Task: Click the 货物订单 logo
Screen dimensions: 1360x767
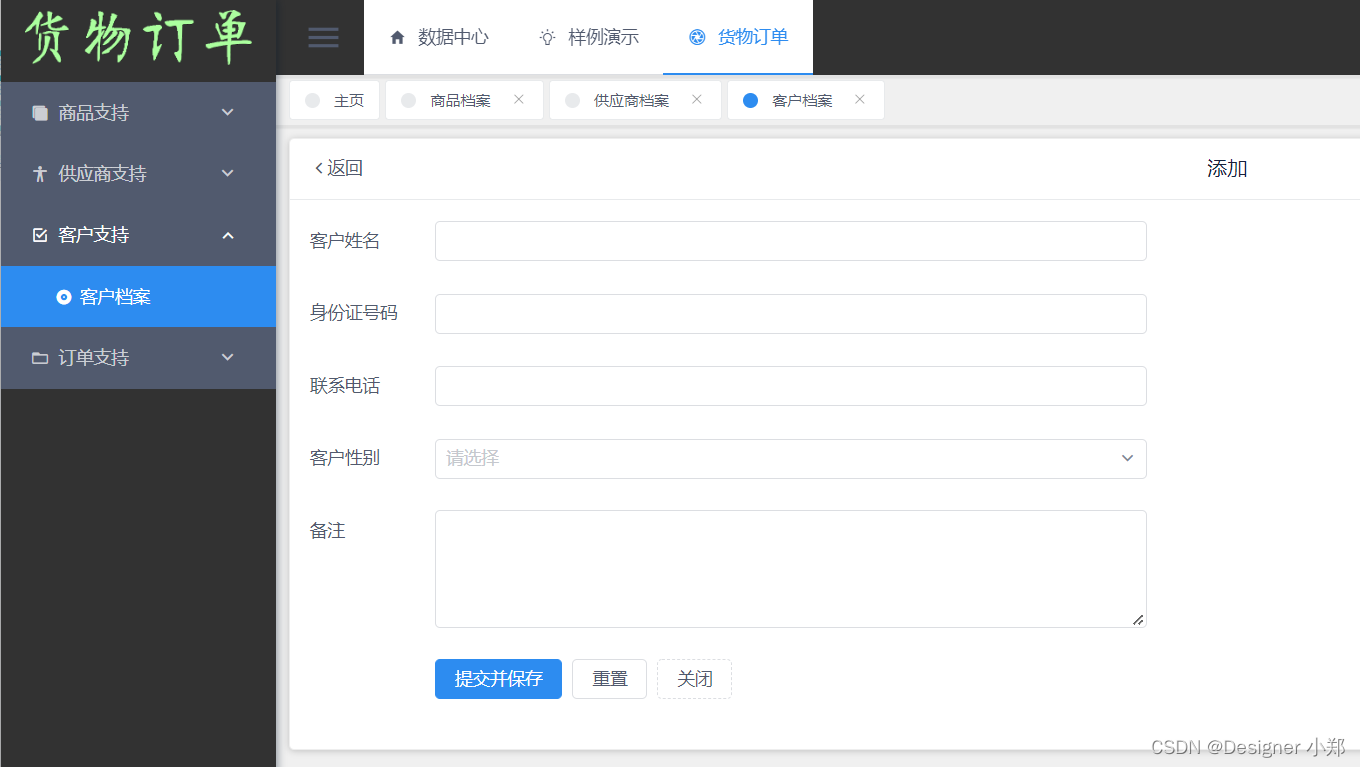Action: point(138,38)
